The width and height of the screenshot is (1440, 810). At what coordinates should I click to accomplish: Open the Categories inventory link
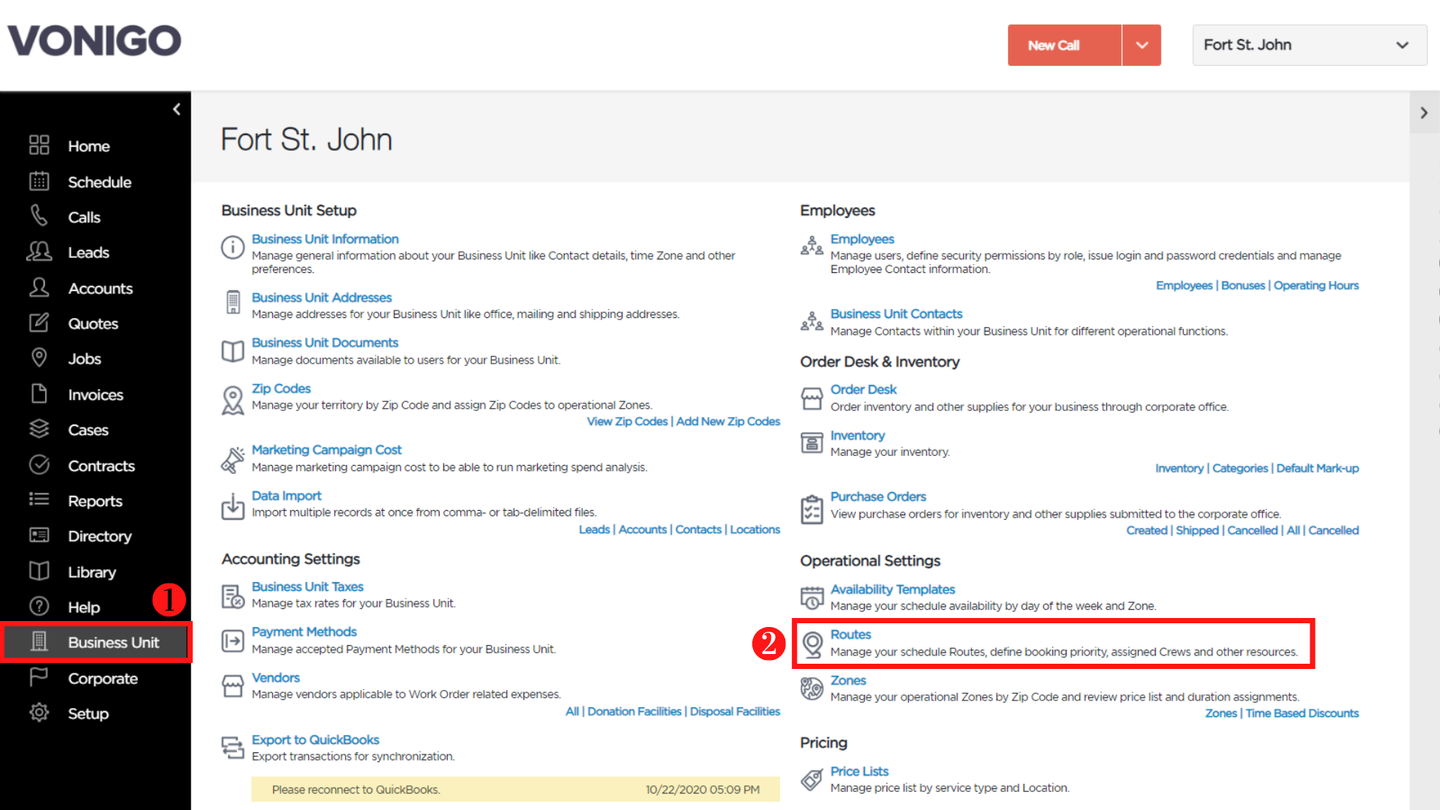pos(1240,468)
